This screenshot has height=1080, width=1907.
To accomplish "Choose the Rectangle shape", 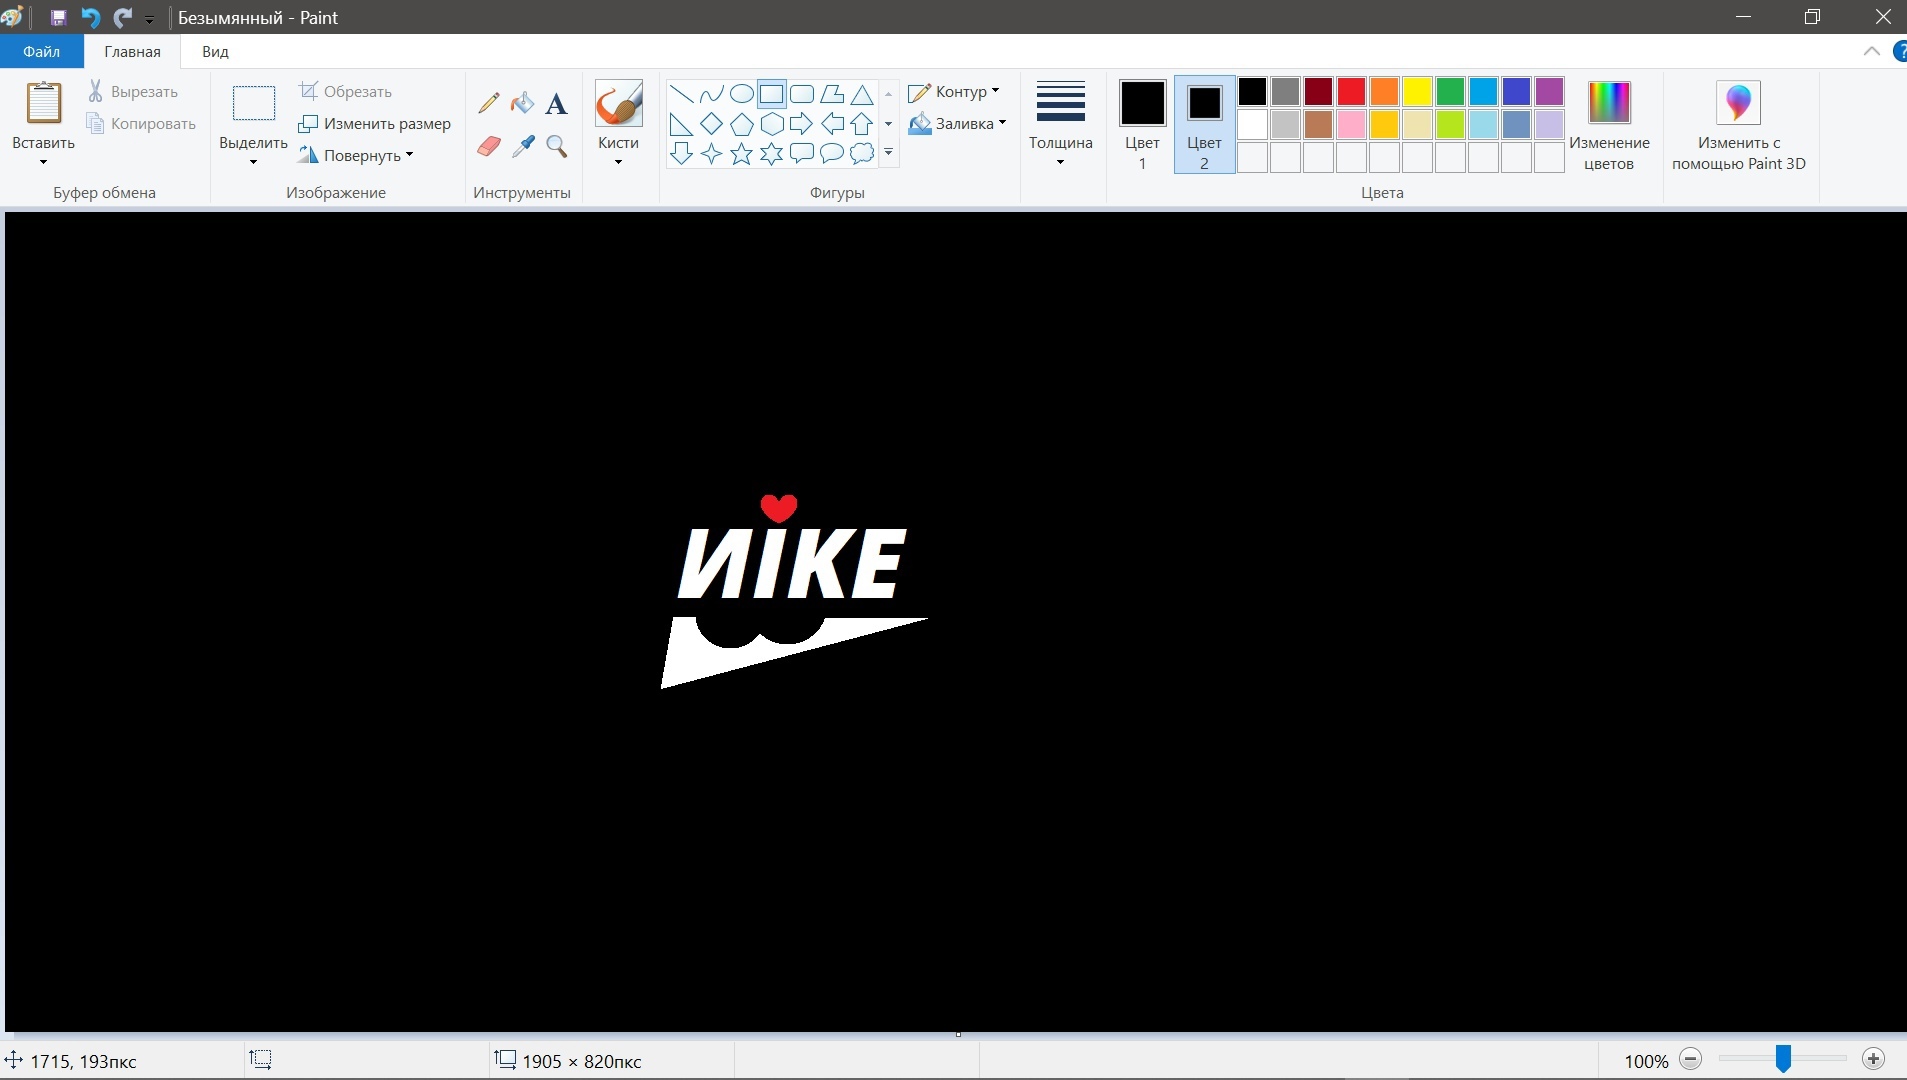I will (x=771, y=94).
